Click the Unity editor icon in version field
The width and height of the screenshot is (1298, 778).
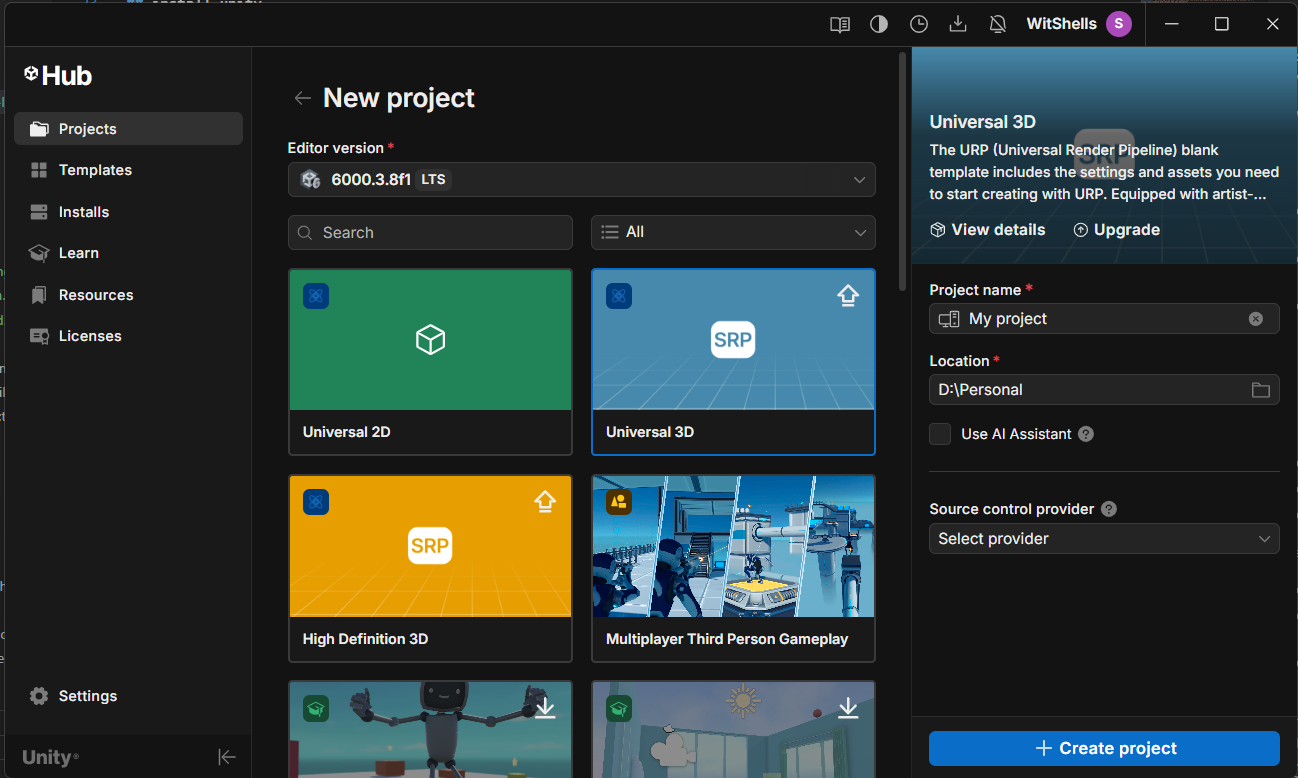click(311, 180)
